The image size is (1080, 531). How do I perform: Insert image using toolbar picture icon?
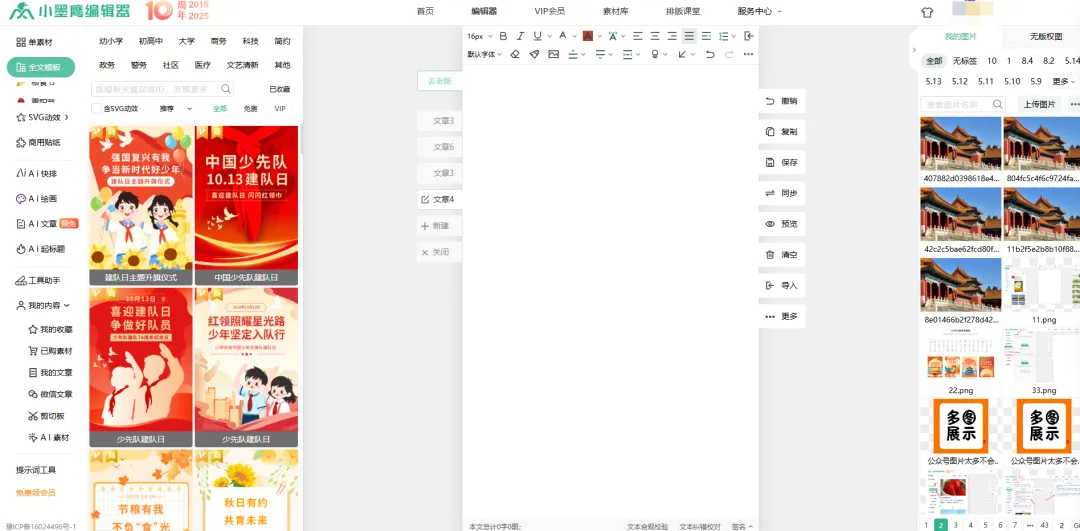(553, 54)
